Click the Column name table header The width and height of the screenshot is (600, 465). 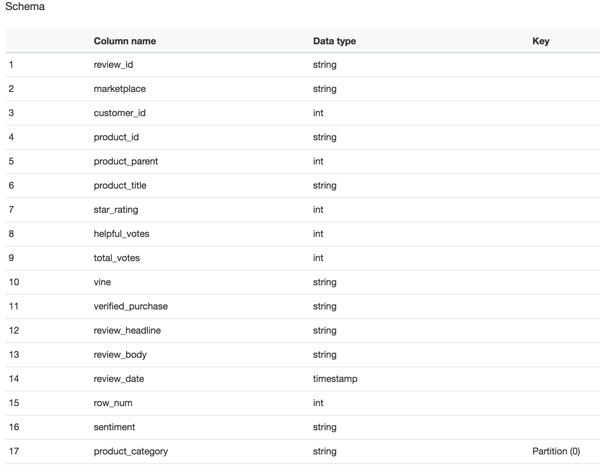click(x=125, y=41)
